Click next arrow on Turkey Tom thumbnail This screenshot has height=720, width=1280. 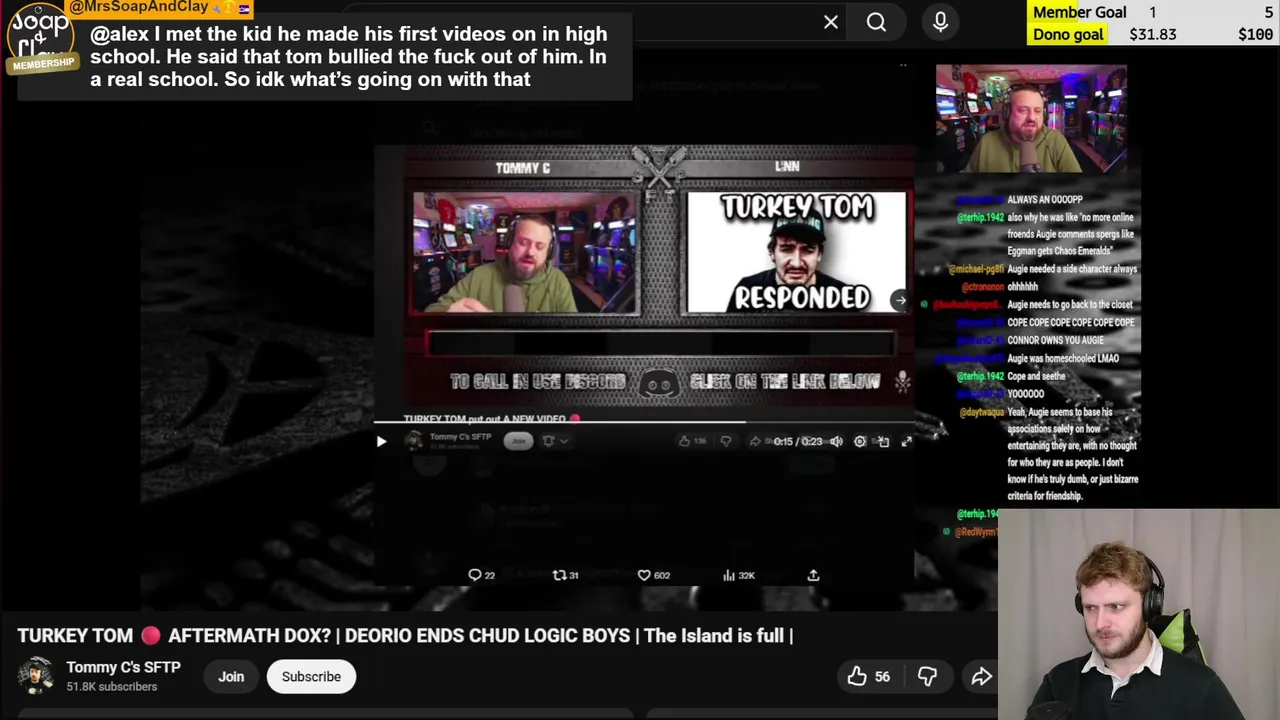point(900,300)
